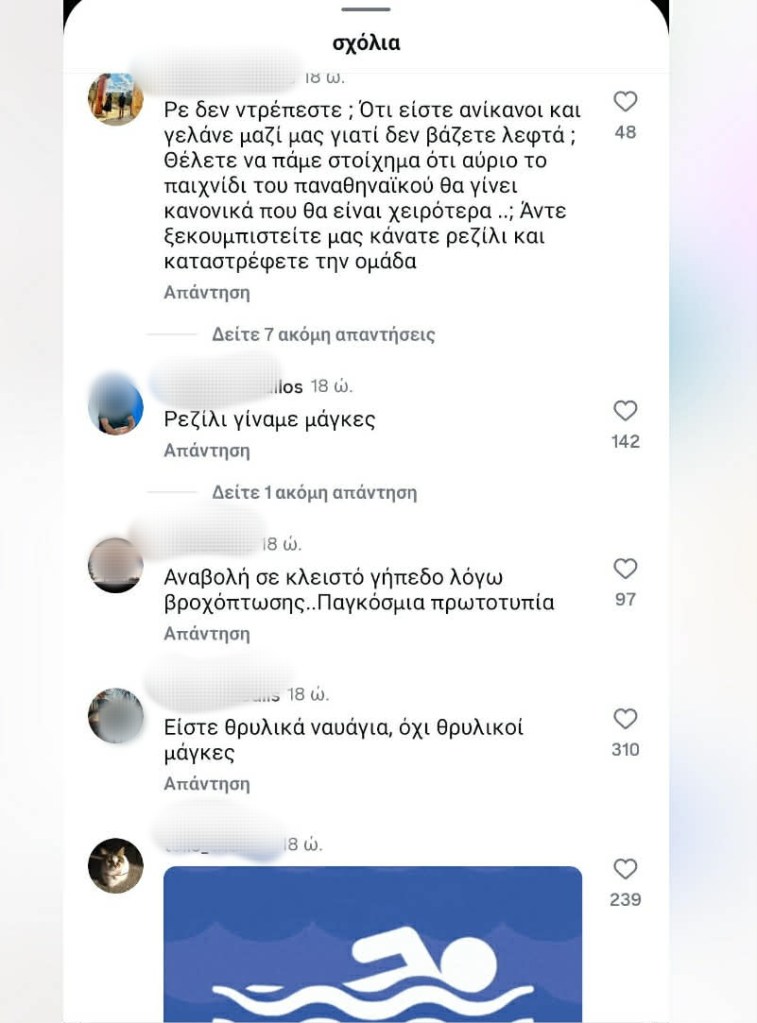Viewport: 757px width, 1023px height.
Task: Click Απάντηση under 'Παγκόσμια πρωτοτυπία' comment
Action: click(x=207, y=634)
